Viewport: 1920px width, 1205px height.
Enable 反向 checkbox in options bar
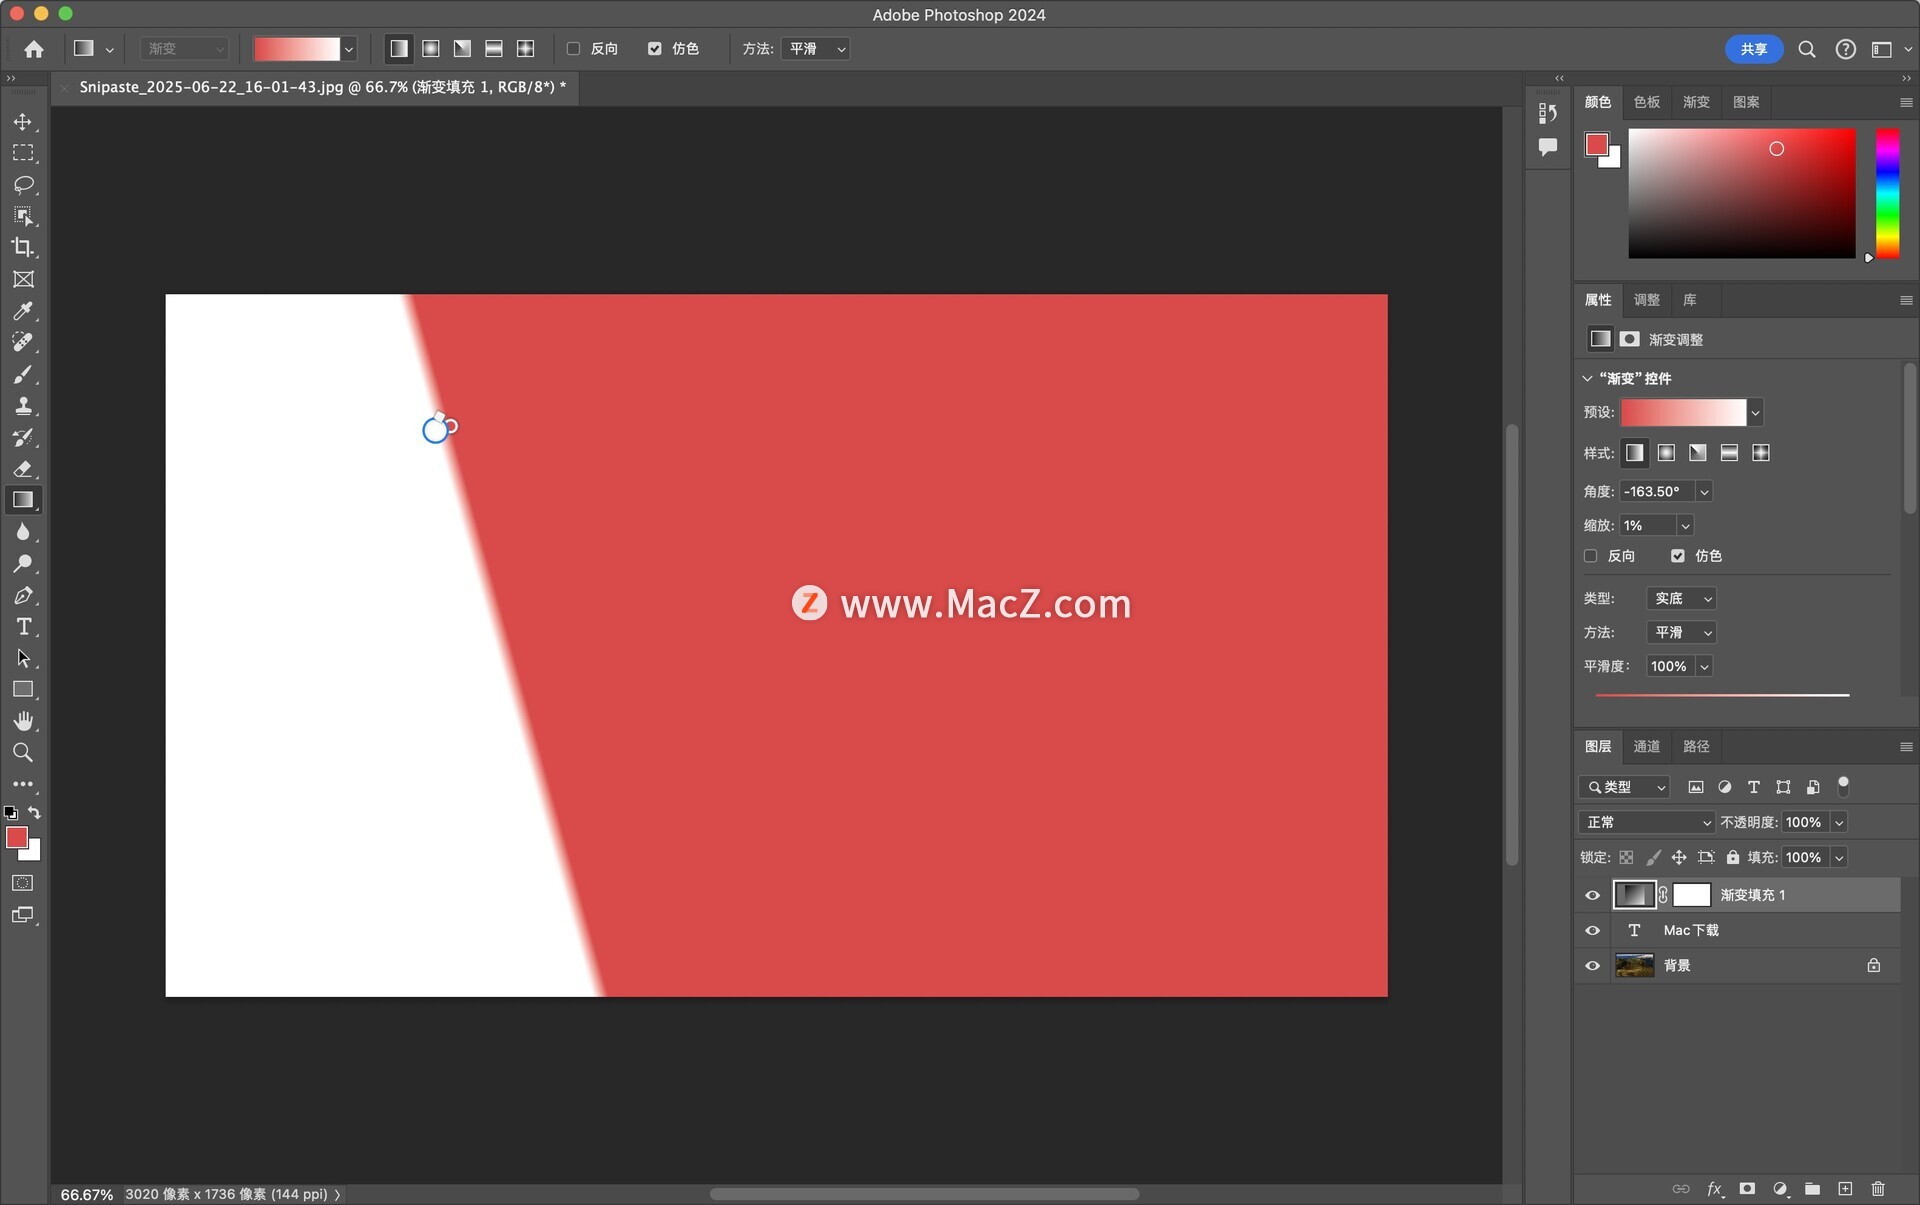pos(573,49)
